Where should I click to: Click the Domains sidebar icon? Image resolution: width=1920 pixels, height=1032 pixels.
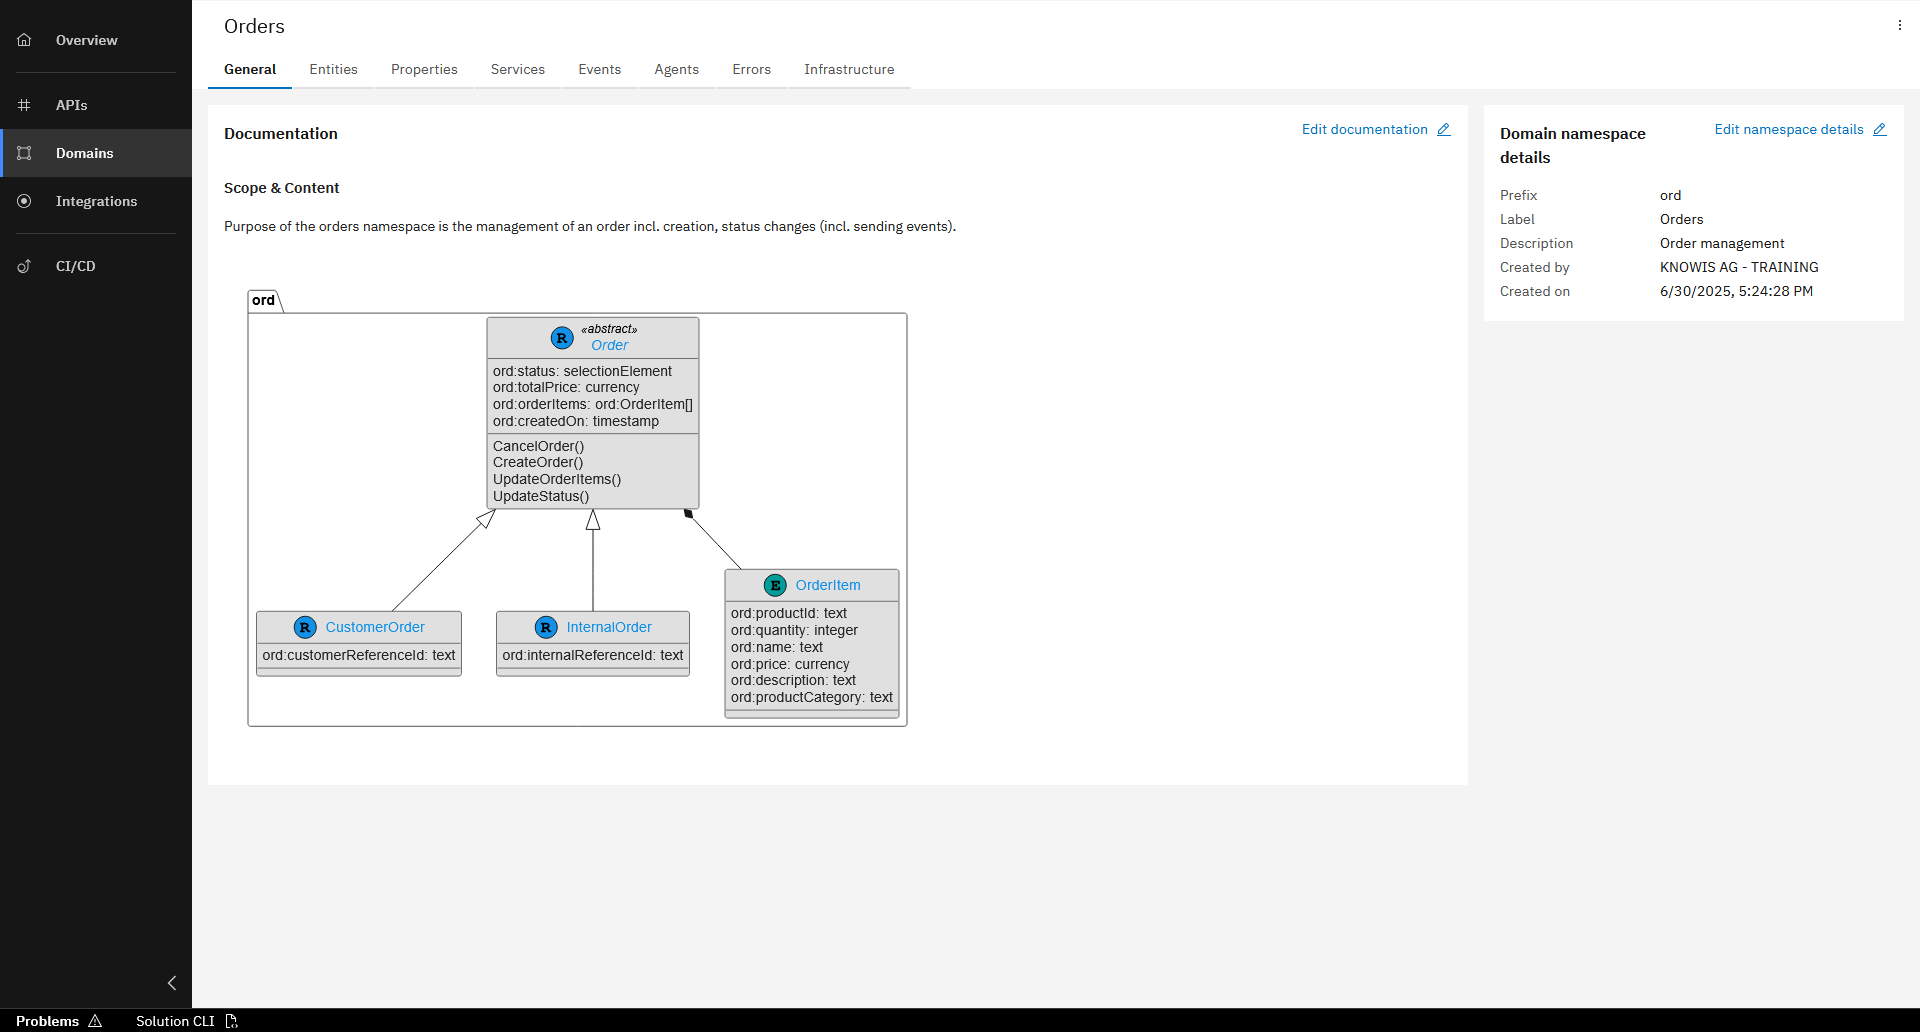[x=24, y=152]
